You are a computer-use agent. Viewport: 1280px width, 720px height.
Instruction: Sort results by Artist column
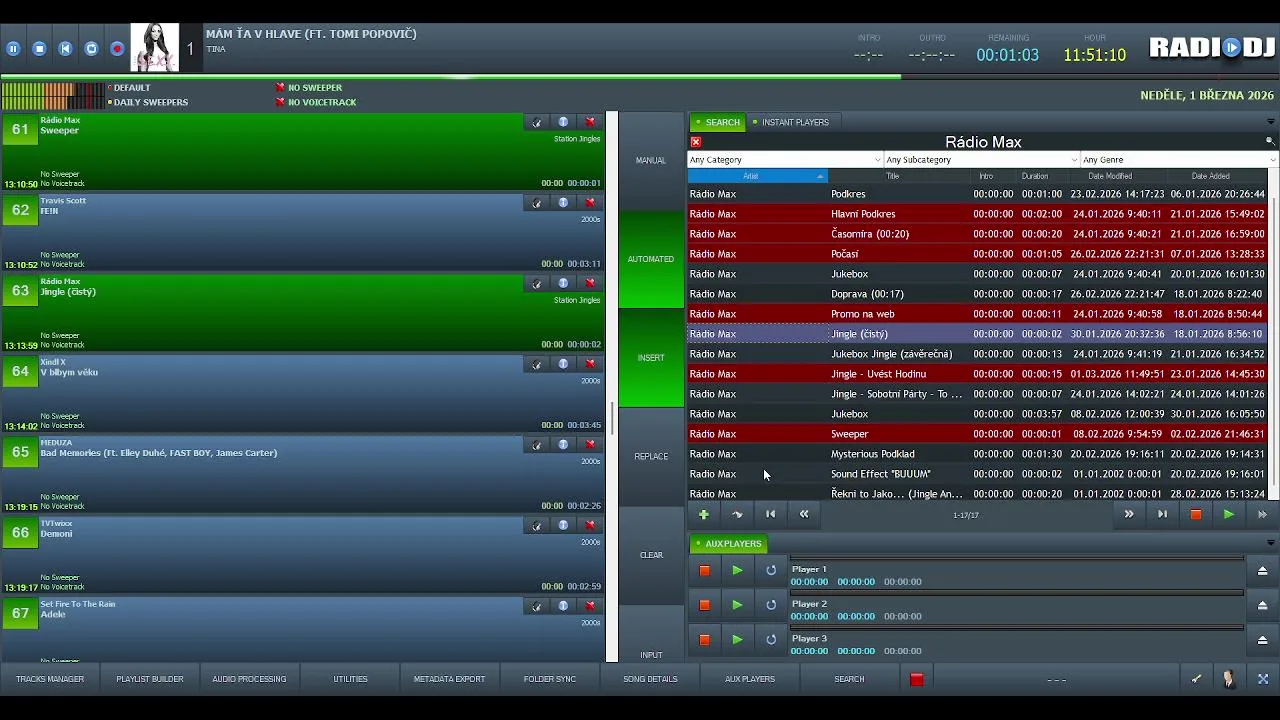point(757,176)
